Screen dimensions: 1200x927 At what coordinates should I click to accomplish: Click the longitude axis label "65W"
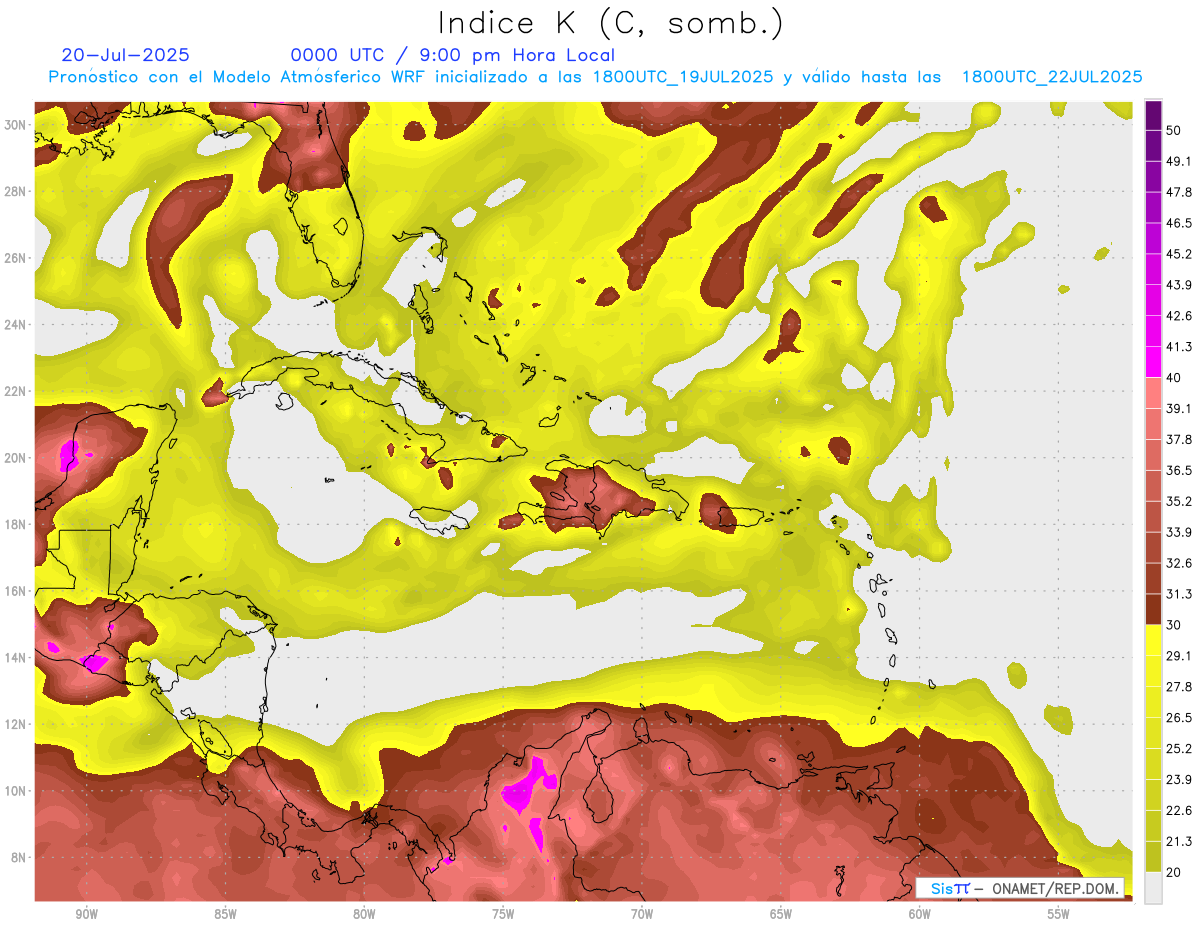[781, 914]
